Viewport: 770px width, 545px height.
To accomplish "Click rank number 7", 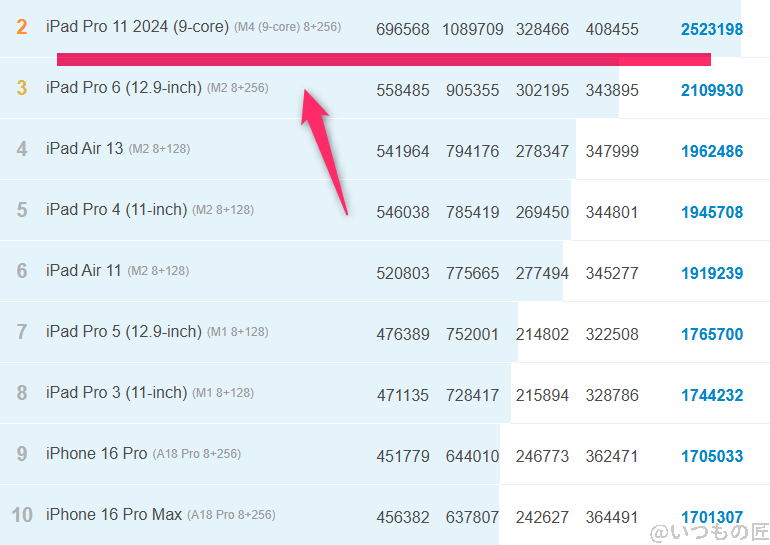I will click(22, 332).
